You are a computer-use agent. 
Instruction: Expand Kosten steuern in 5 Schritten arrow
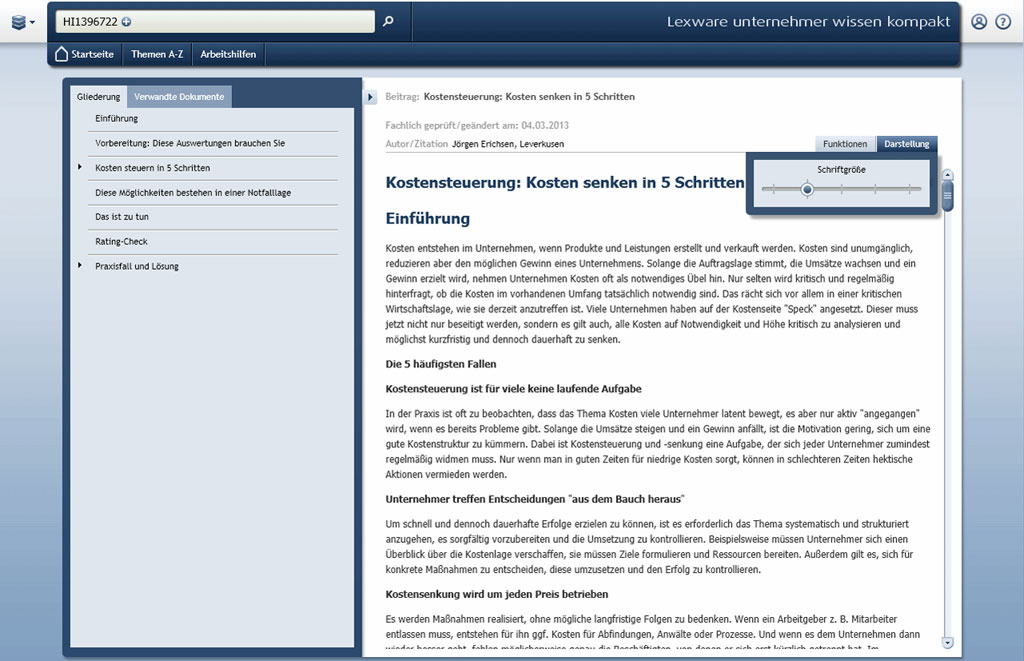[80, 167]
